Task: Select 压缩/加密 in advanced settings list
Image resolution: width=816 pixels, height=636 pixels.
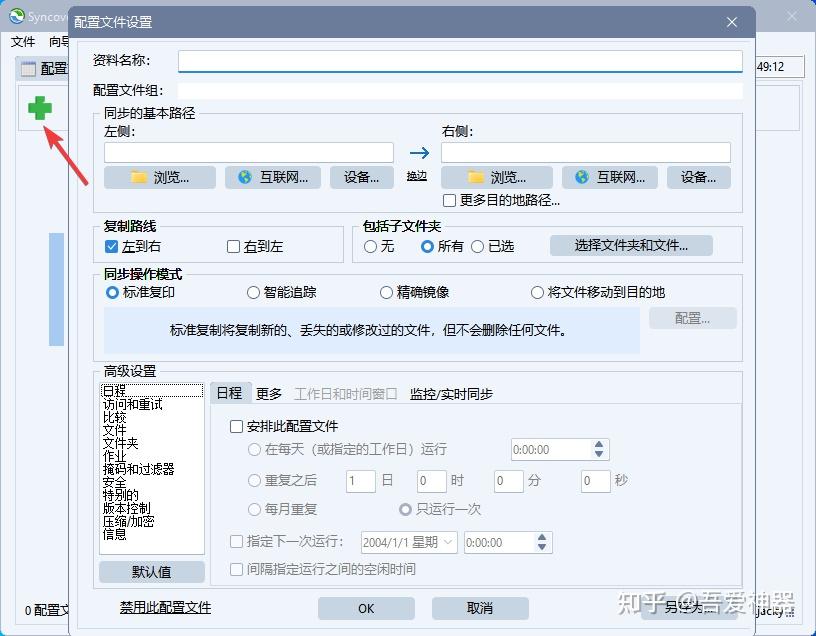Action: pyautogui.click(x=128, y=521)
